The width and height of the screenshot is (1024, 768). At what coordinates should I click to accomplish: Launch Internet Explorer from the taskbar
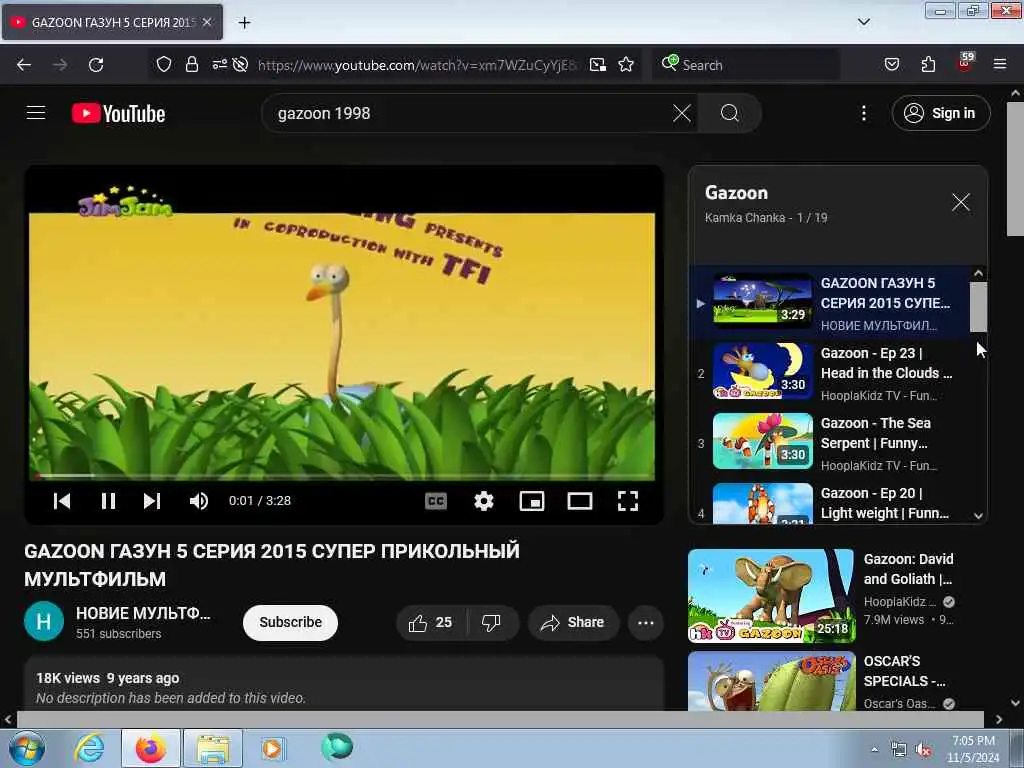[89, 748]
